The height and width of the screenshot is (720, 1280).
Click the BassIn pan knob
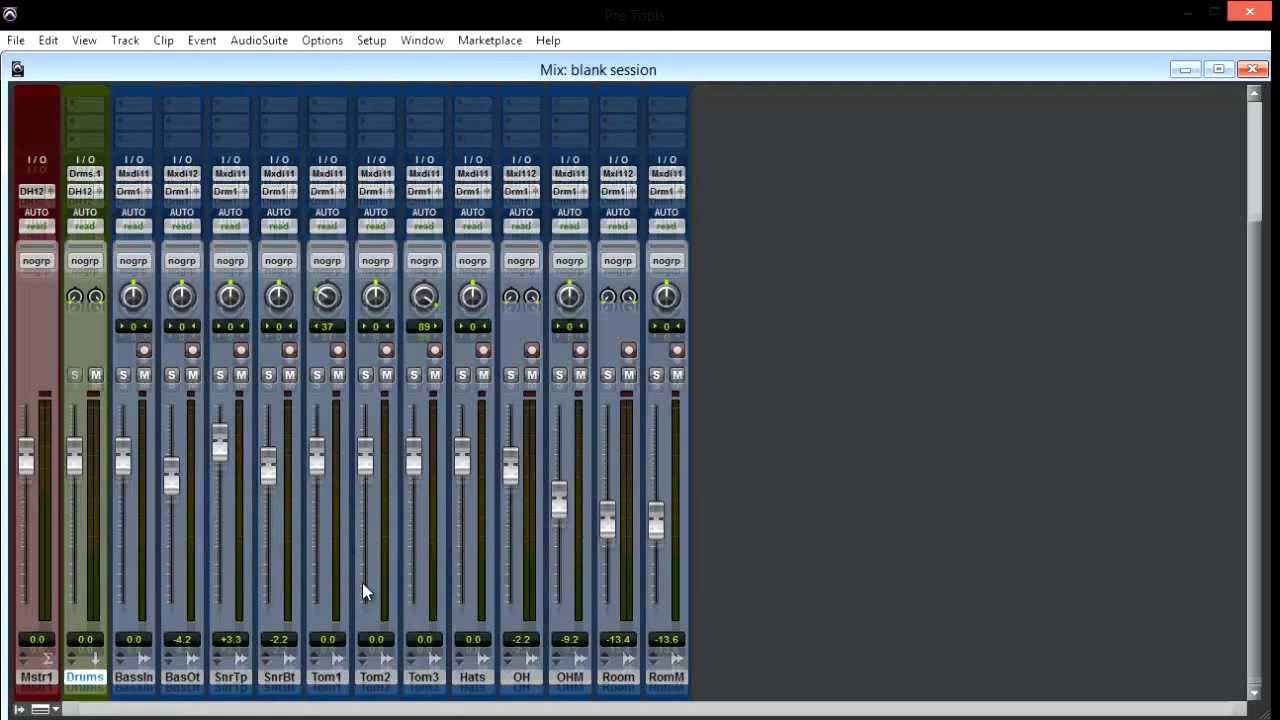click(133, 296)
